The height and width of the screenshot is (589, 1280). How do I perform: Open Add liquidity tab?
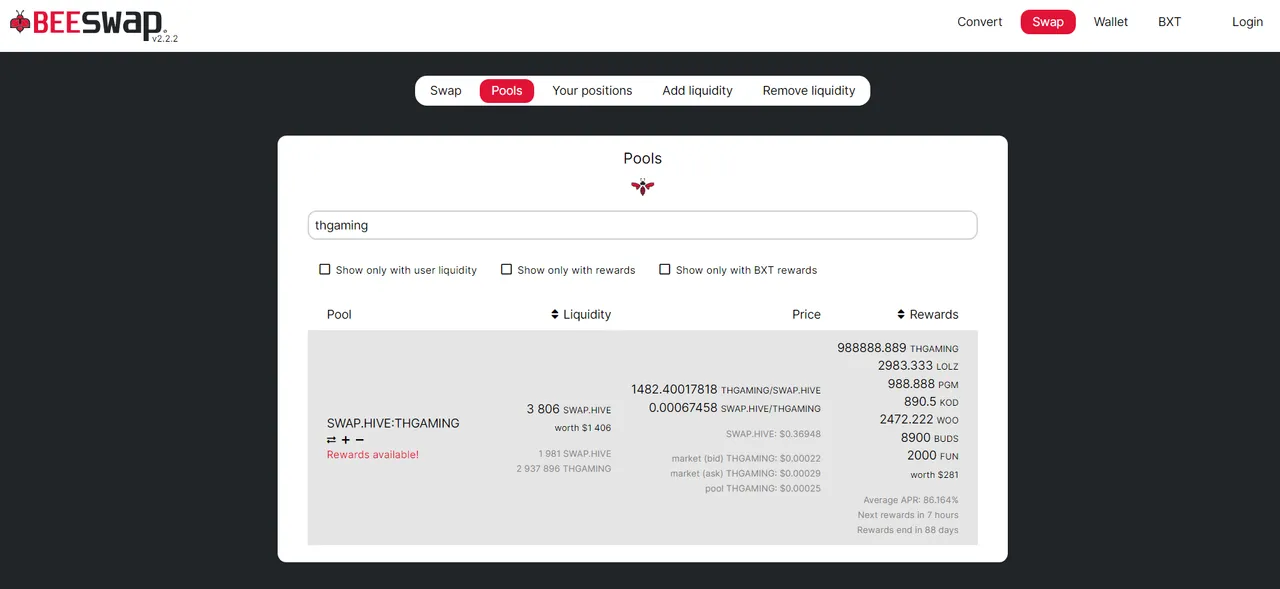coord(697,90)
